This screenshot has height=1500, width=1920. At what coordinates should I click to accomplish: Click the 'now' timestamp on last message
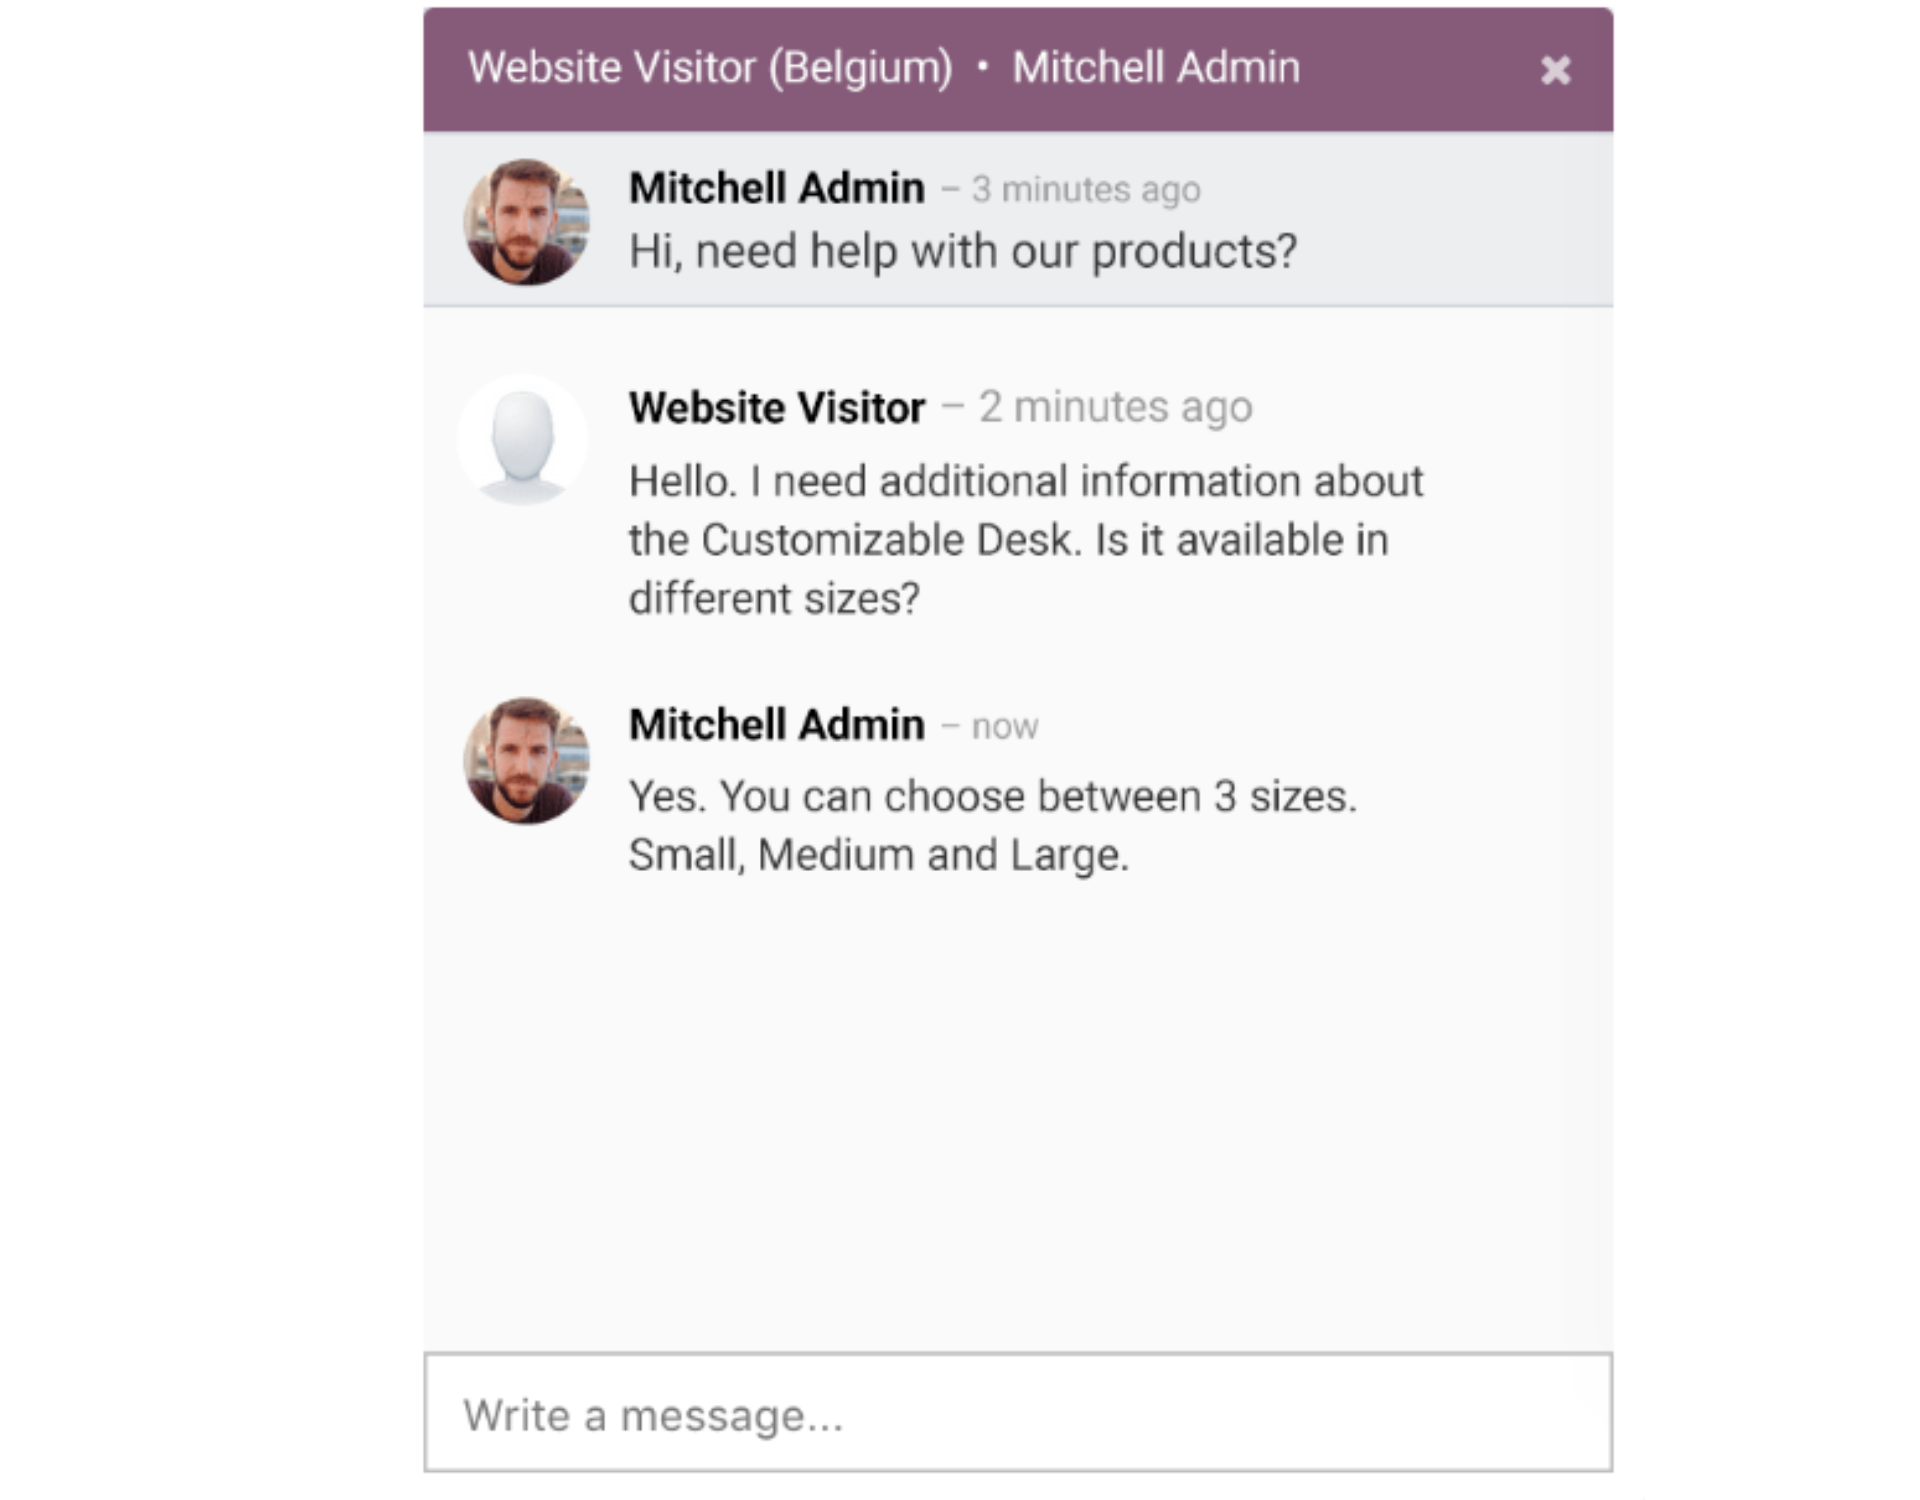1005,727
